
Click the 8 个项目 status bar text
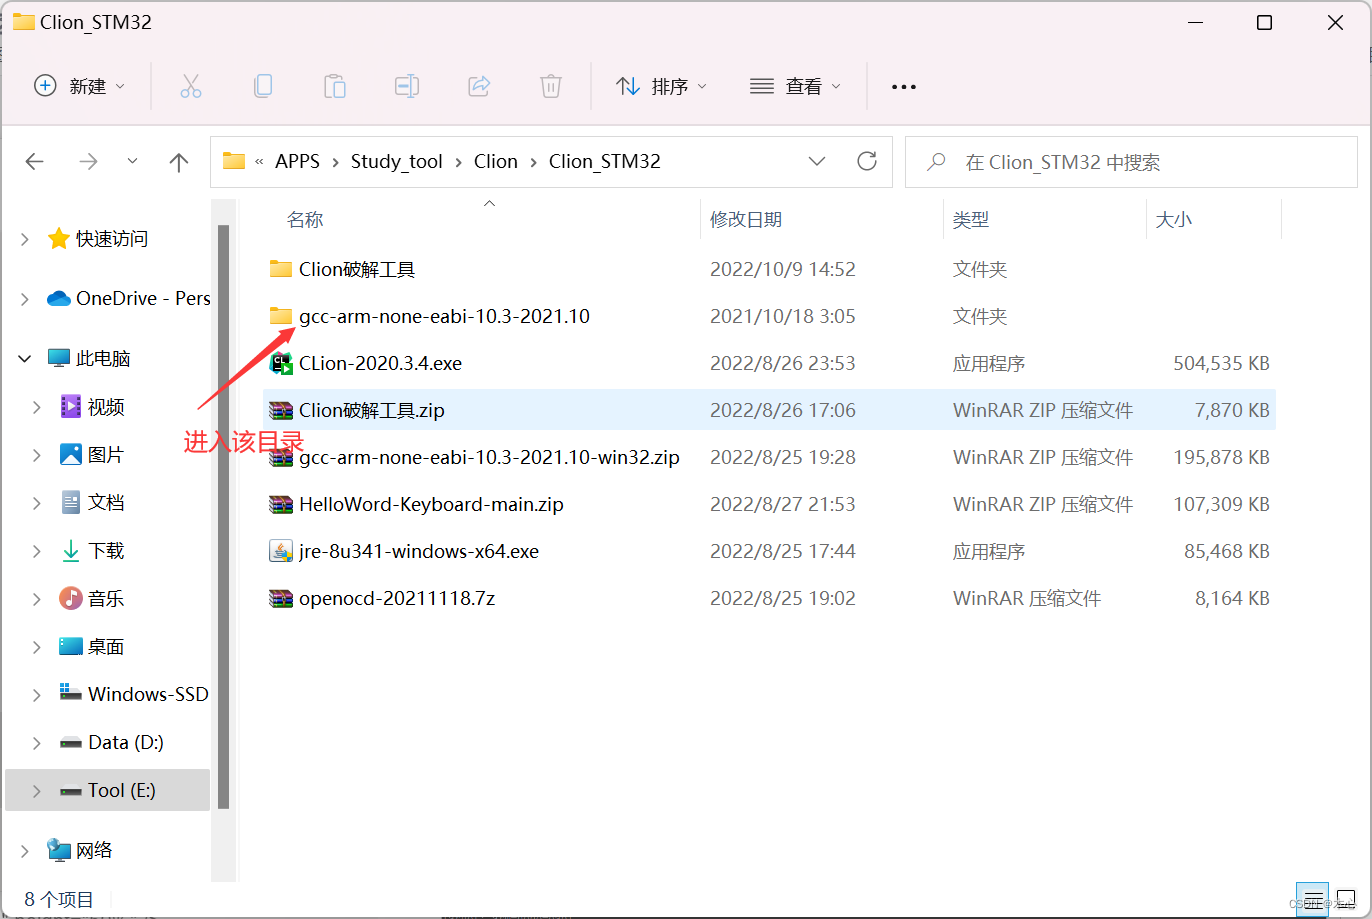point(59,899)
